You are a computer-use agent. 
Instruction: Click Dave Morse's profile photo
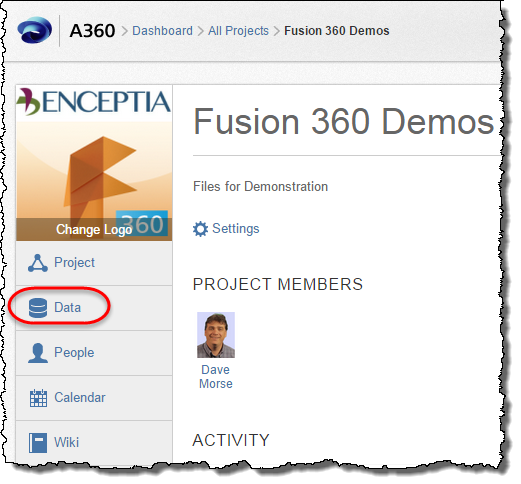pos(216,335)
